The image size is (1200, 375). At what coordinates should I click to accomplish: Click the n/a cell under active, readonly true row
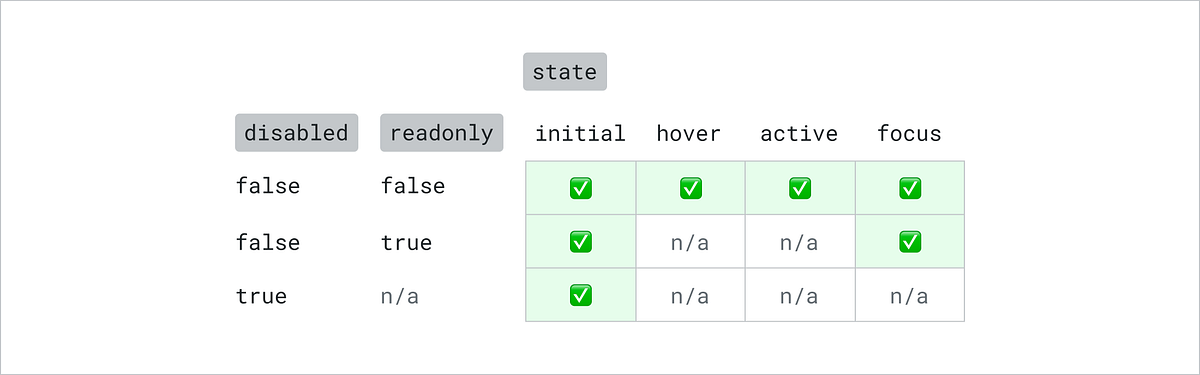799,243
